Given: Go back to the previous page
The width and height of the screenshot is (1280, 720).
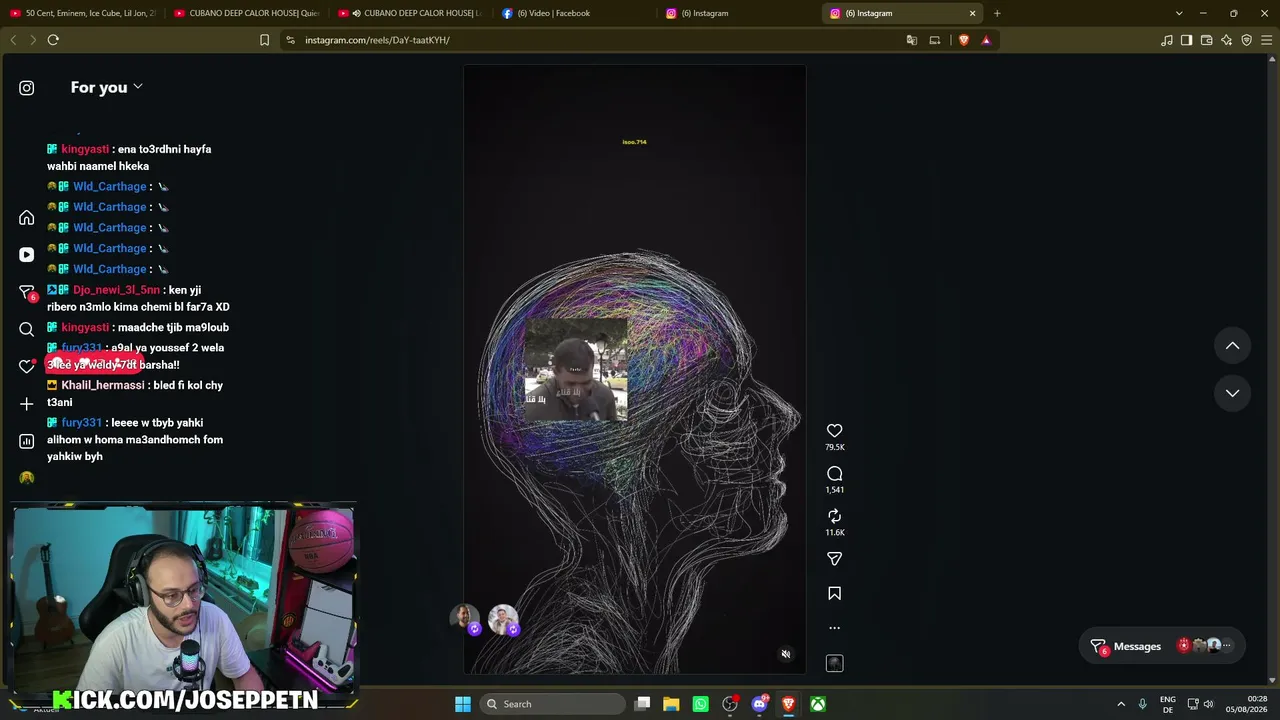Looking at the screenshot, I should [x=13, y=40].
